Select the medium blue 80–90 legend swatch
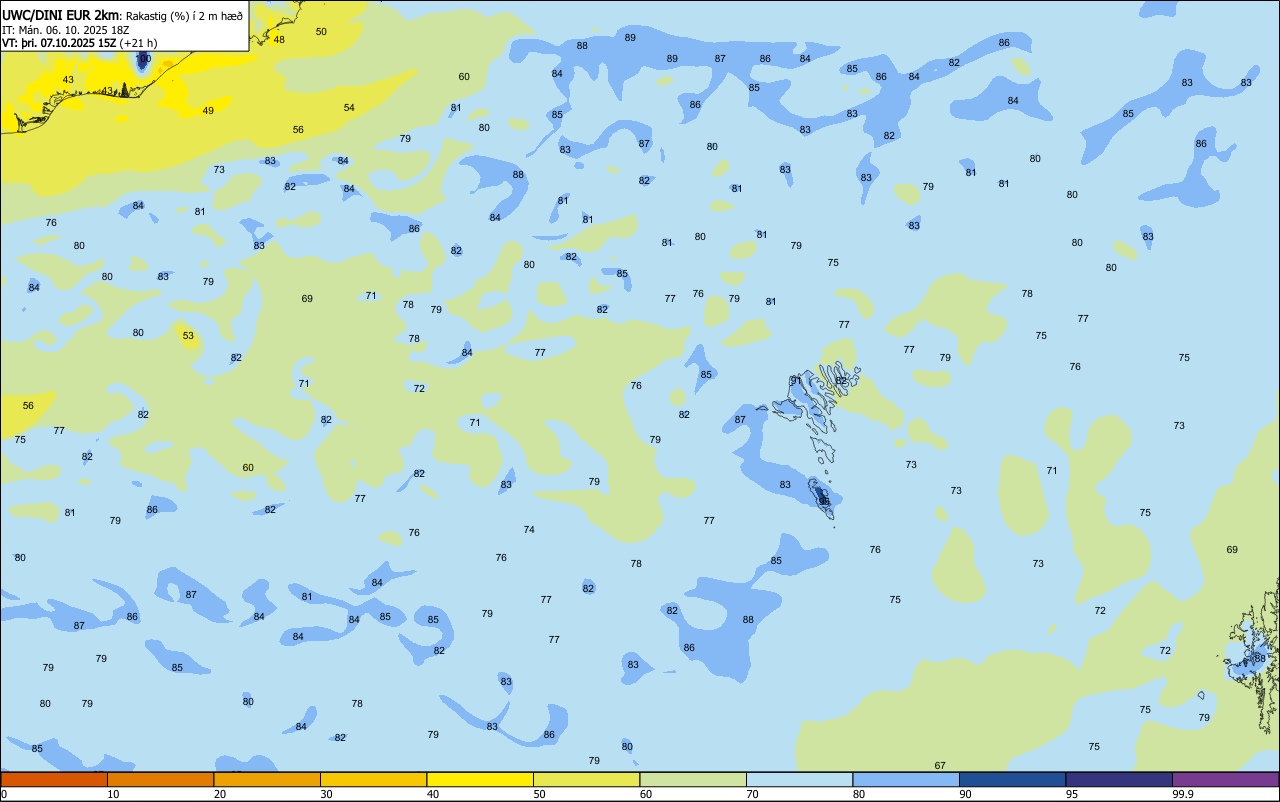 [906, 779]
